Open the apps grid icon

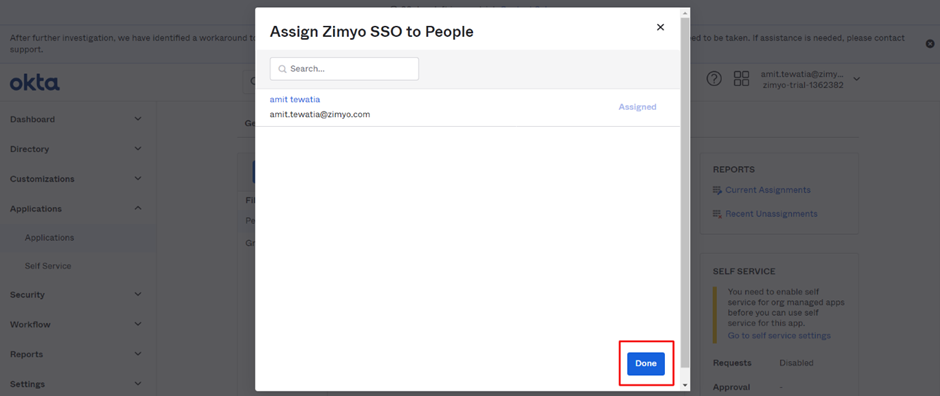[742, 78]
